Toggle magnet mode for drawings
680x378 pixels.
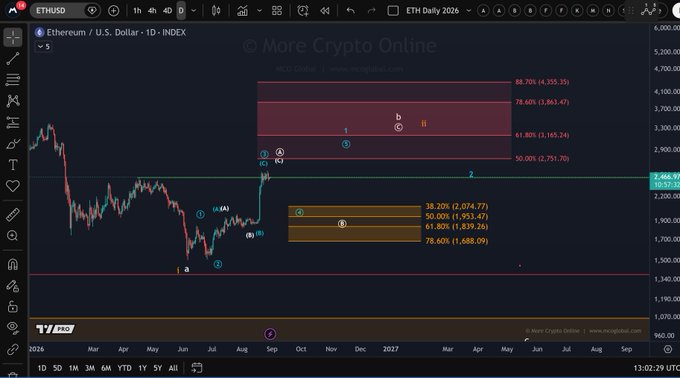13,264
